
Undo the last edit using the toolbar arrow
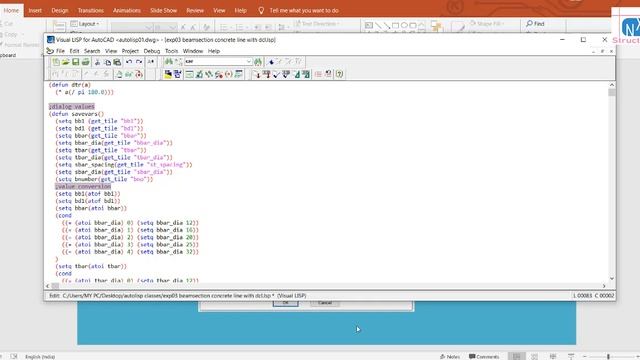(129, 62)
